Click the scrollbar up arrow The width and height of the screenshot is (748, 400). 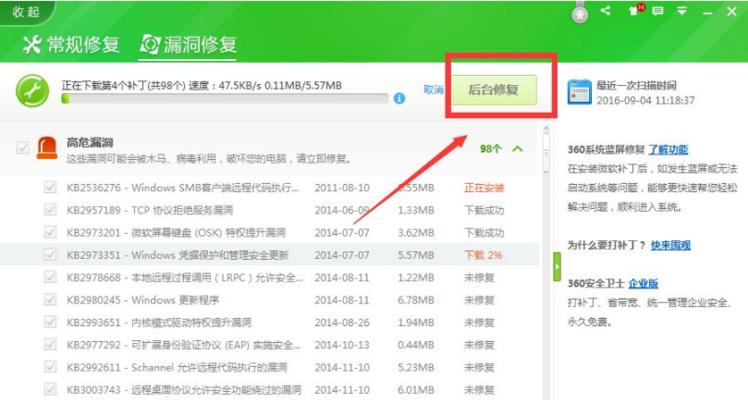click(x=546, y=129)
